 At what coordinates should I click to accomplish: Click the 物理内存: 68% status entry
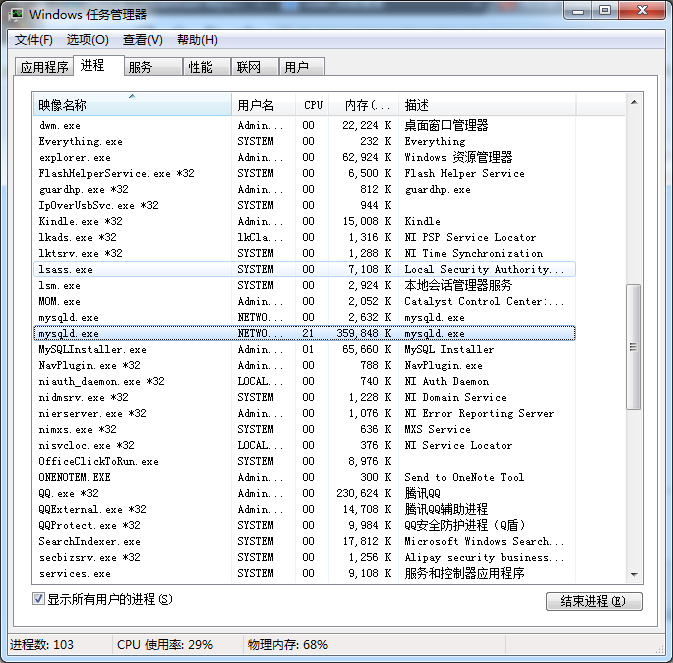(288, 645)
